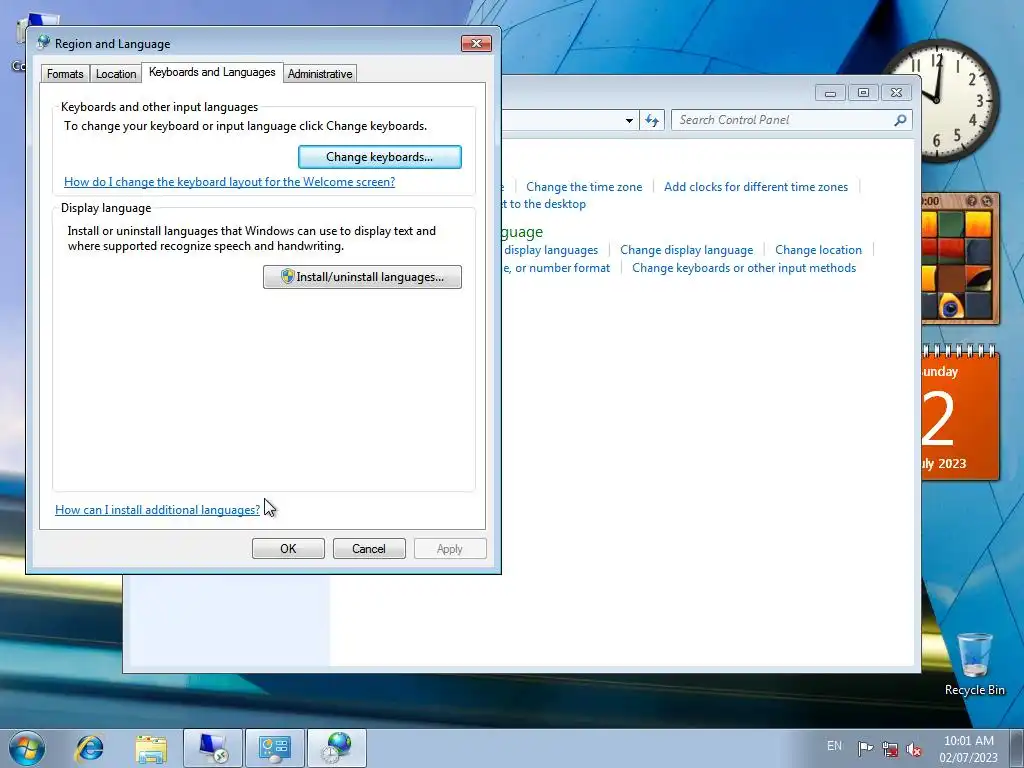This screenshot has width=1024, height=768.
Task: Click the muted volume tray icon
Action: pos(914,750)
